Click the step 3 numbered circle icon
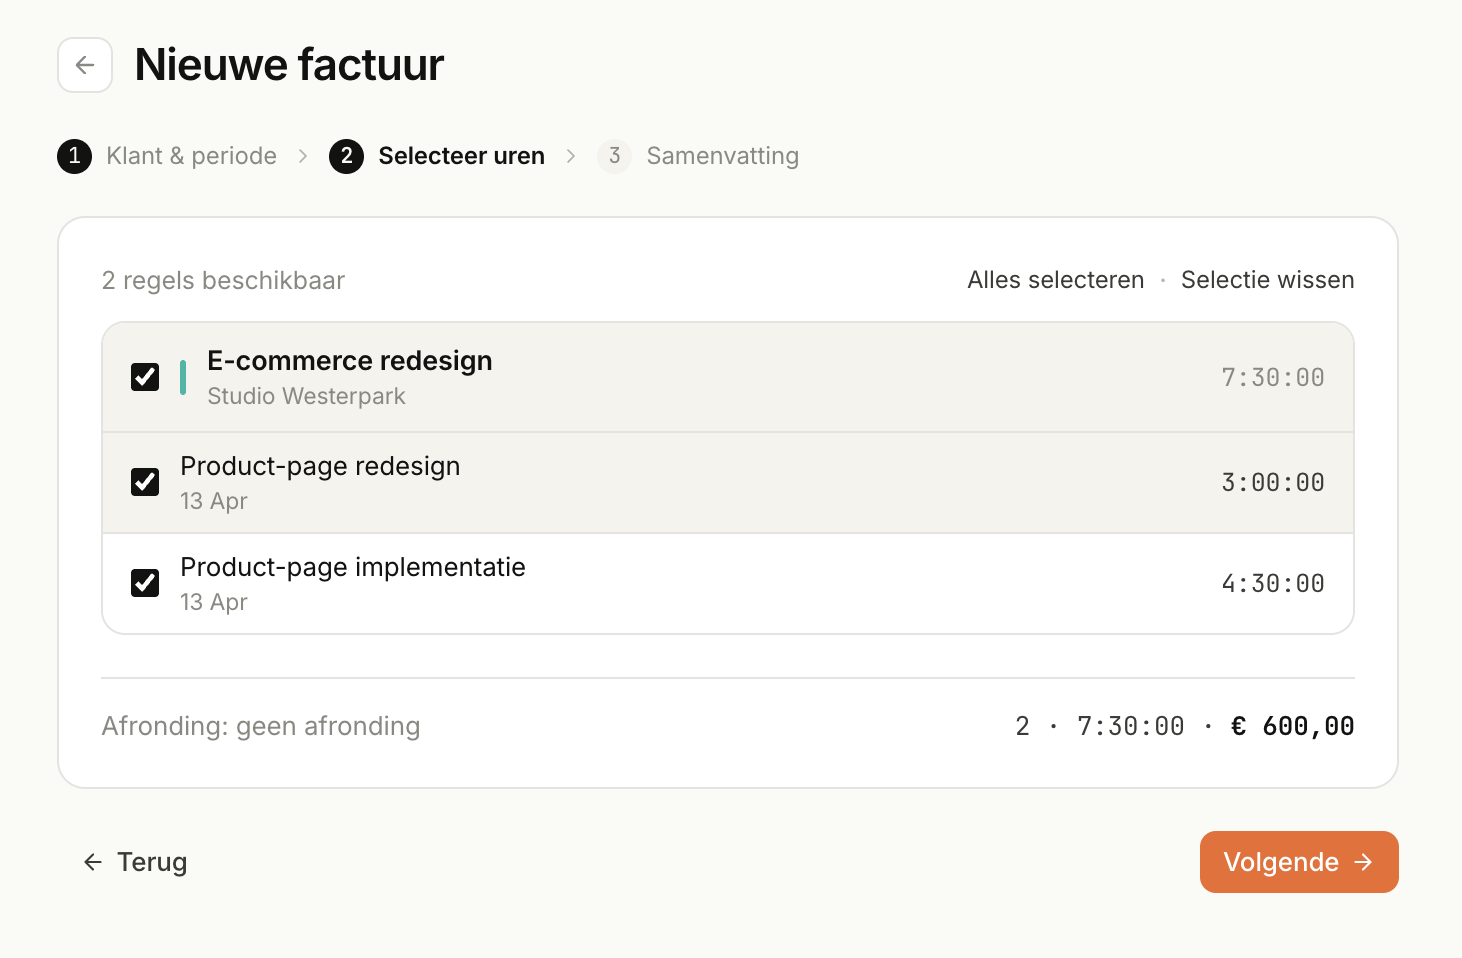 pos(614,156)
